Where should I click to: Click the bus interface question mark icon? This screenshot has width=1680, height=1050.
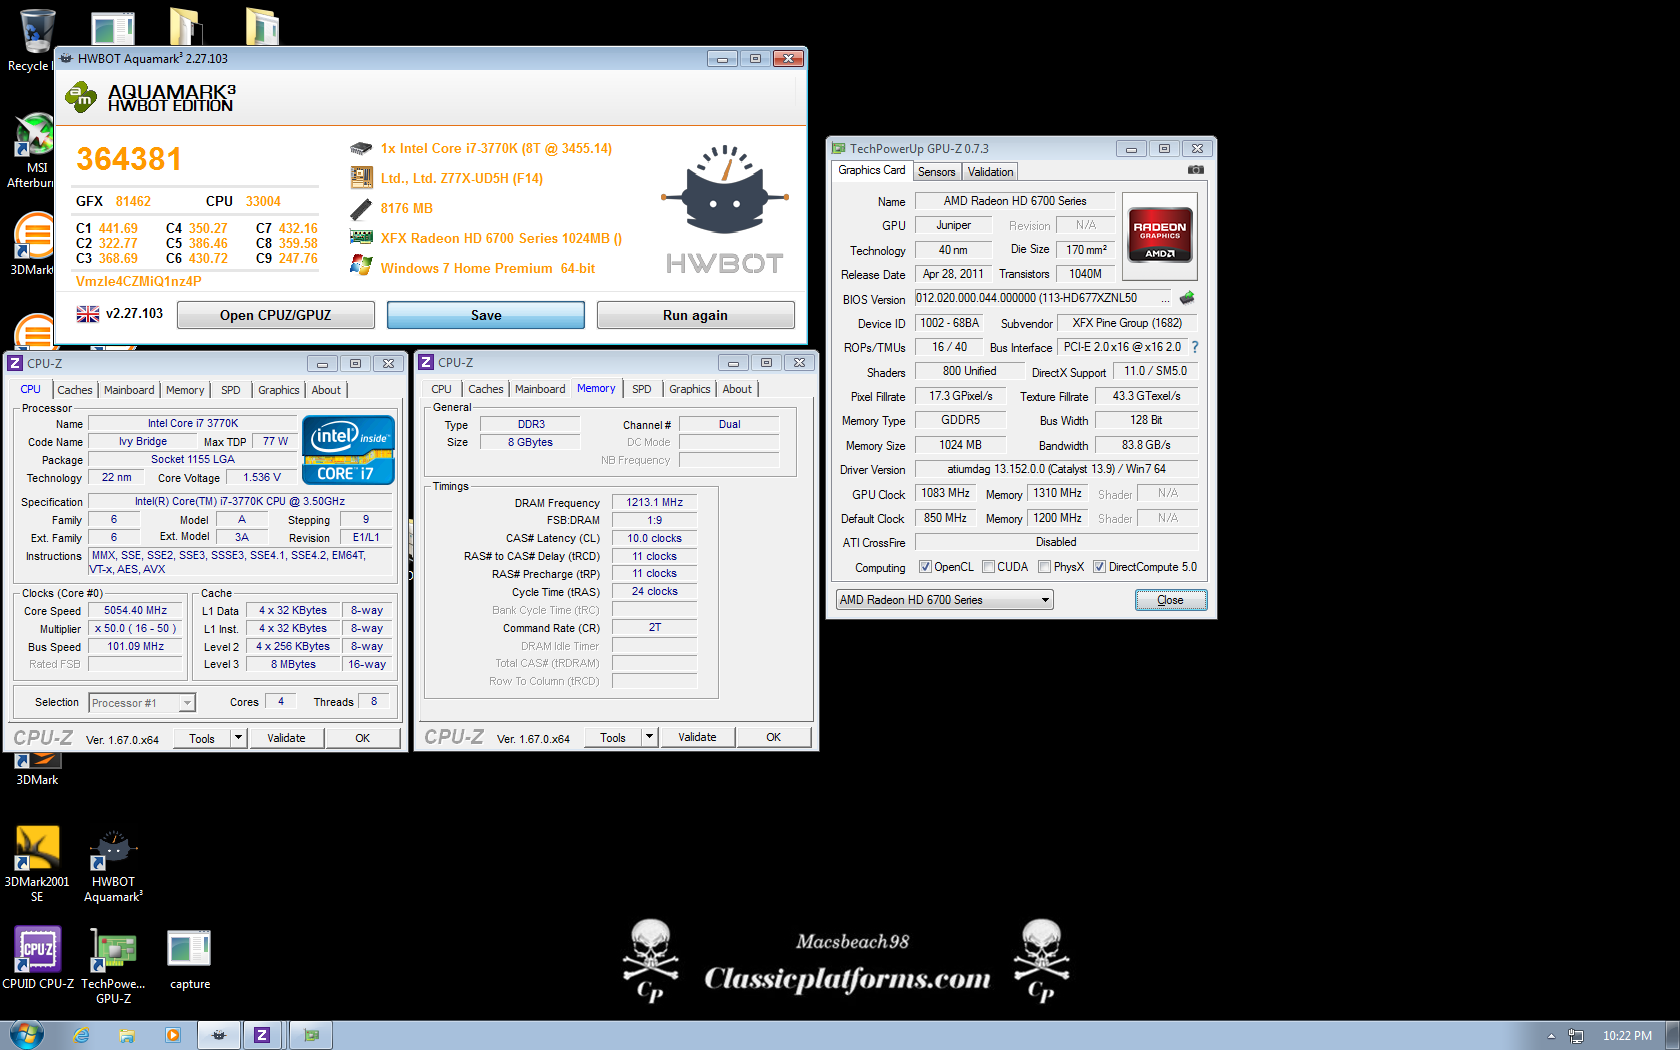[1194, 347]
